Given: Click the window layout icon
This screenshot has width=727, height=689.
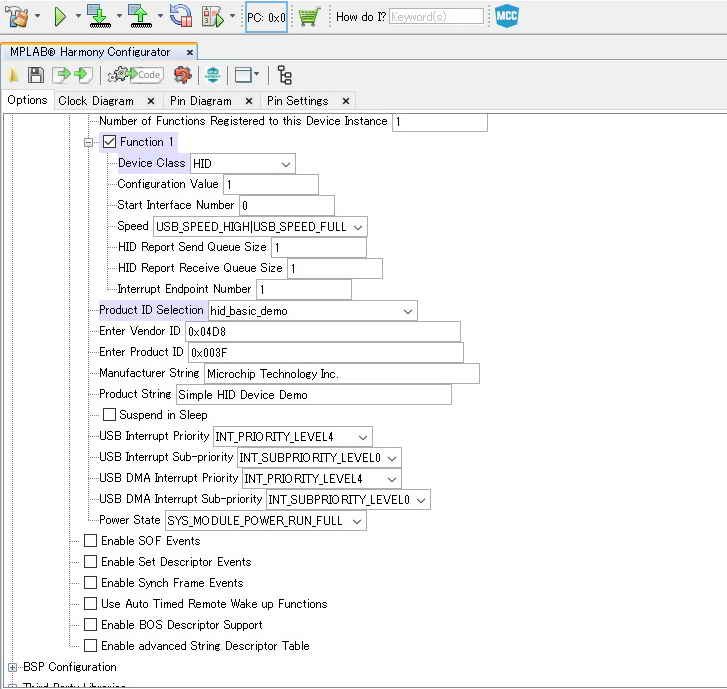Looking at the screenshot, I should 243,75.
